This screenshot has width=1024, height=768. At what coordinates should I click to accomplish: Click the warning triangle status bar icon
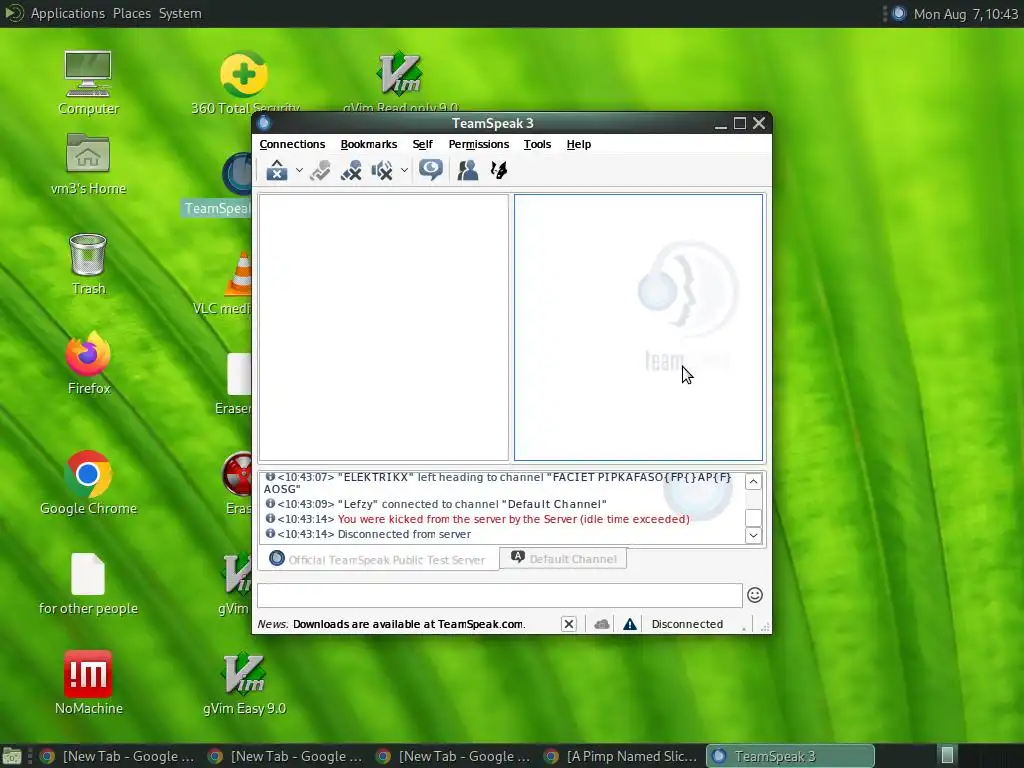[630, 624]
